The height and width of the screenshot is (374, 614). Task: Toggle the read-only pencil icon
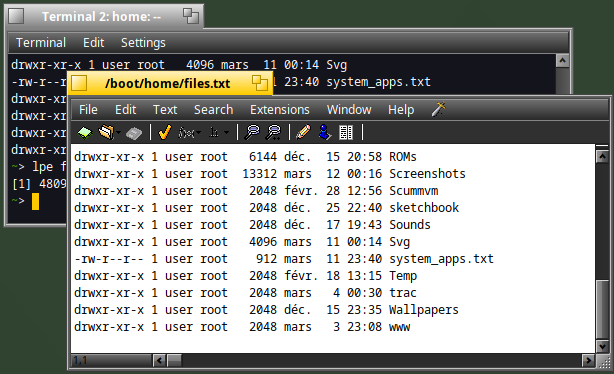coord(303,132)
